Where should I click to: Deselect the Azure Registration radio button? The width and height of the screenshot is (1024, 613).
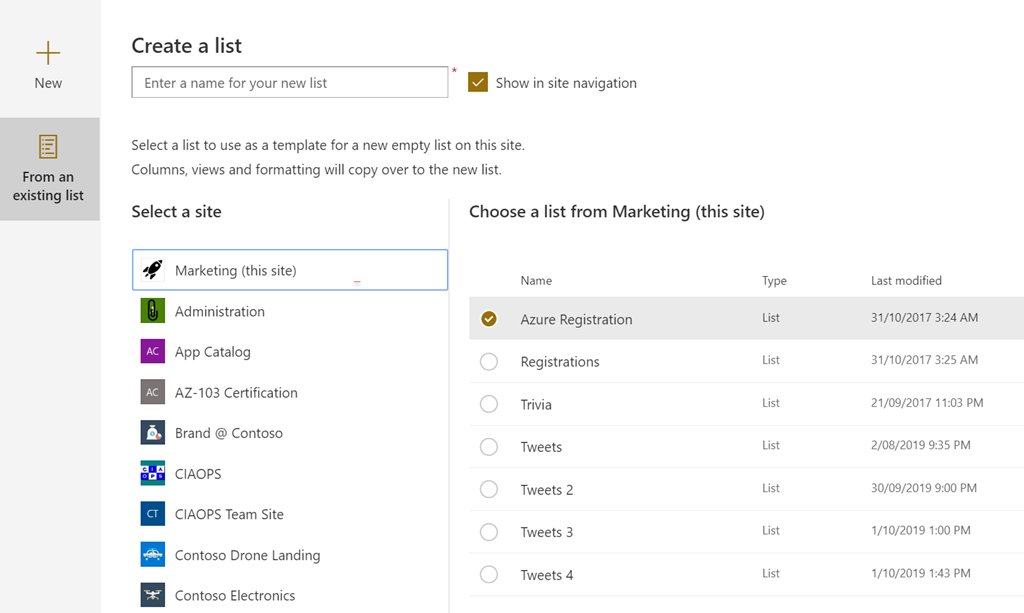pos(489,319)
